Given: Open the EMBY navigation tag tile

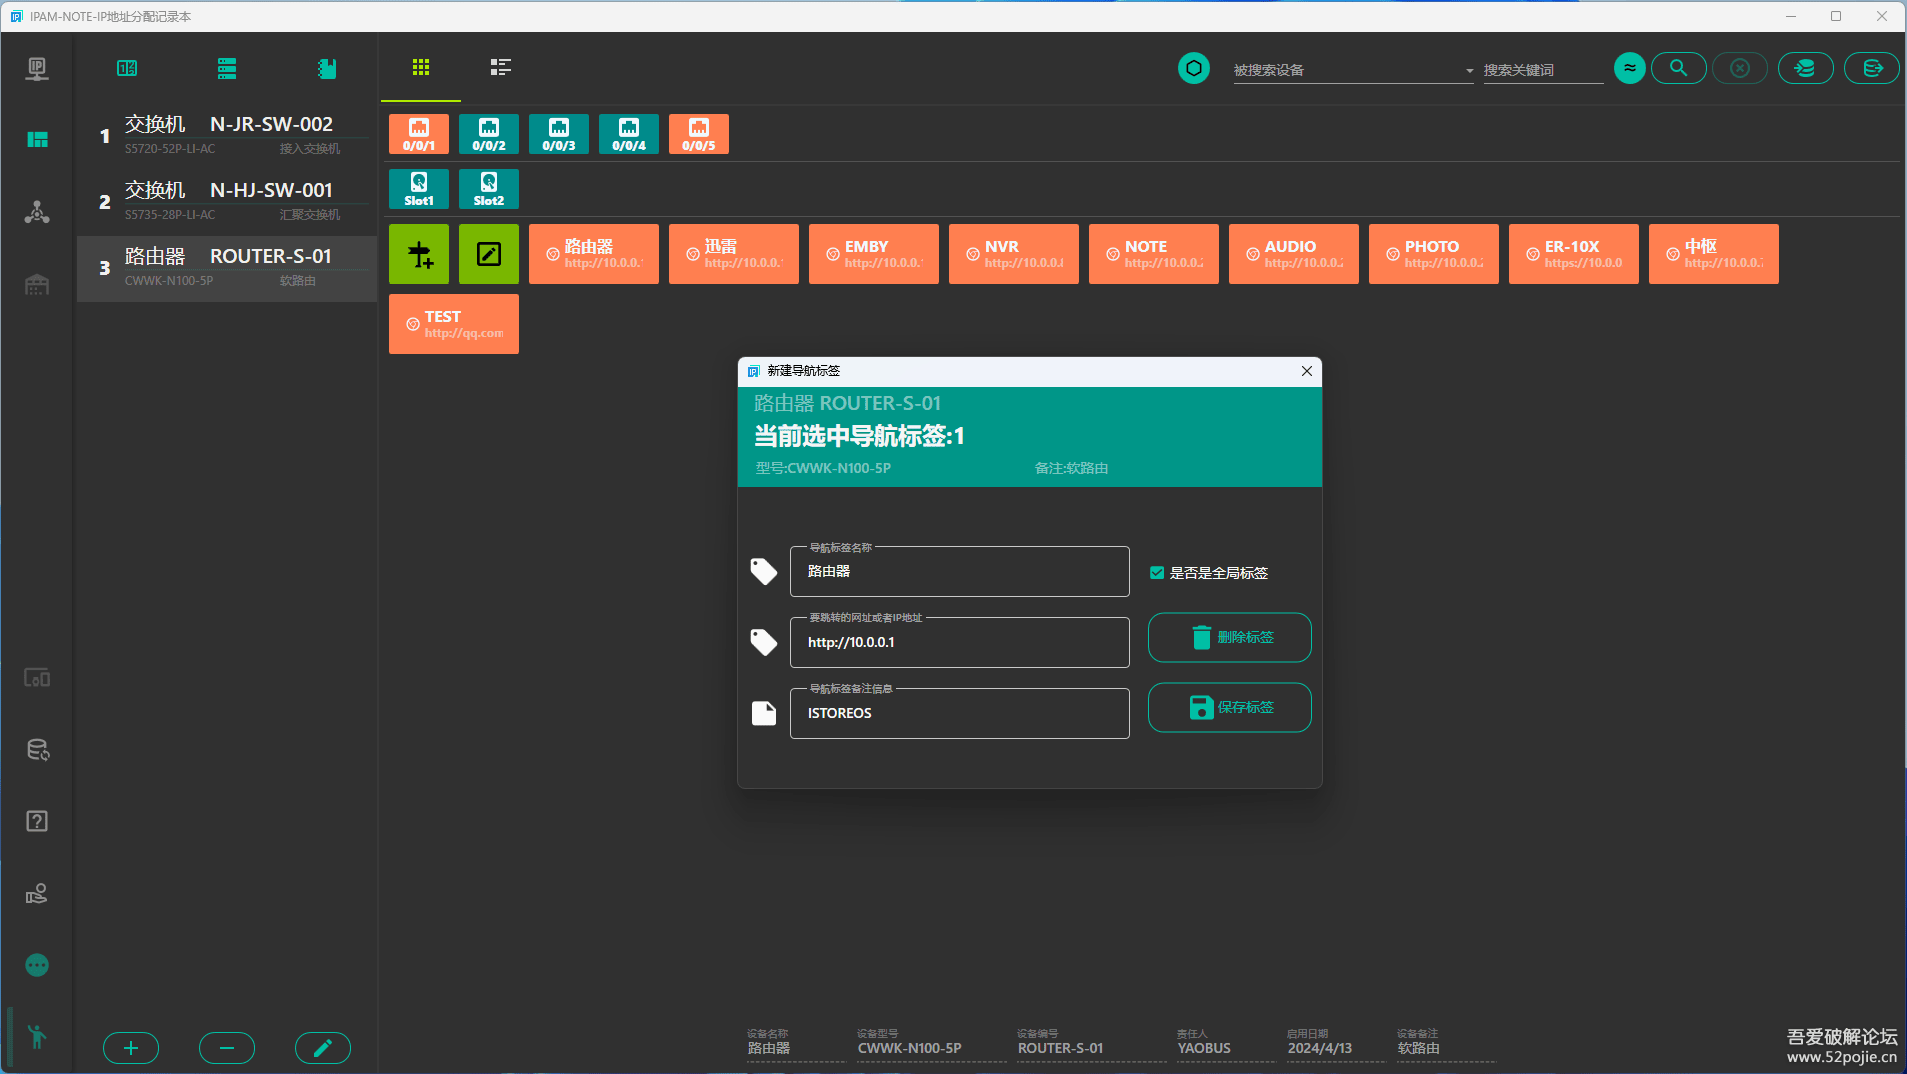Looking at the screenshot, I should [x=873, y=254].
